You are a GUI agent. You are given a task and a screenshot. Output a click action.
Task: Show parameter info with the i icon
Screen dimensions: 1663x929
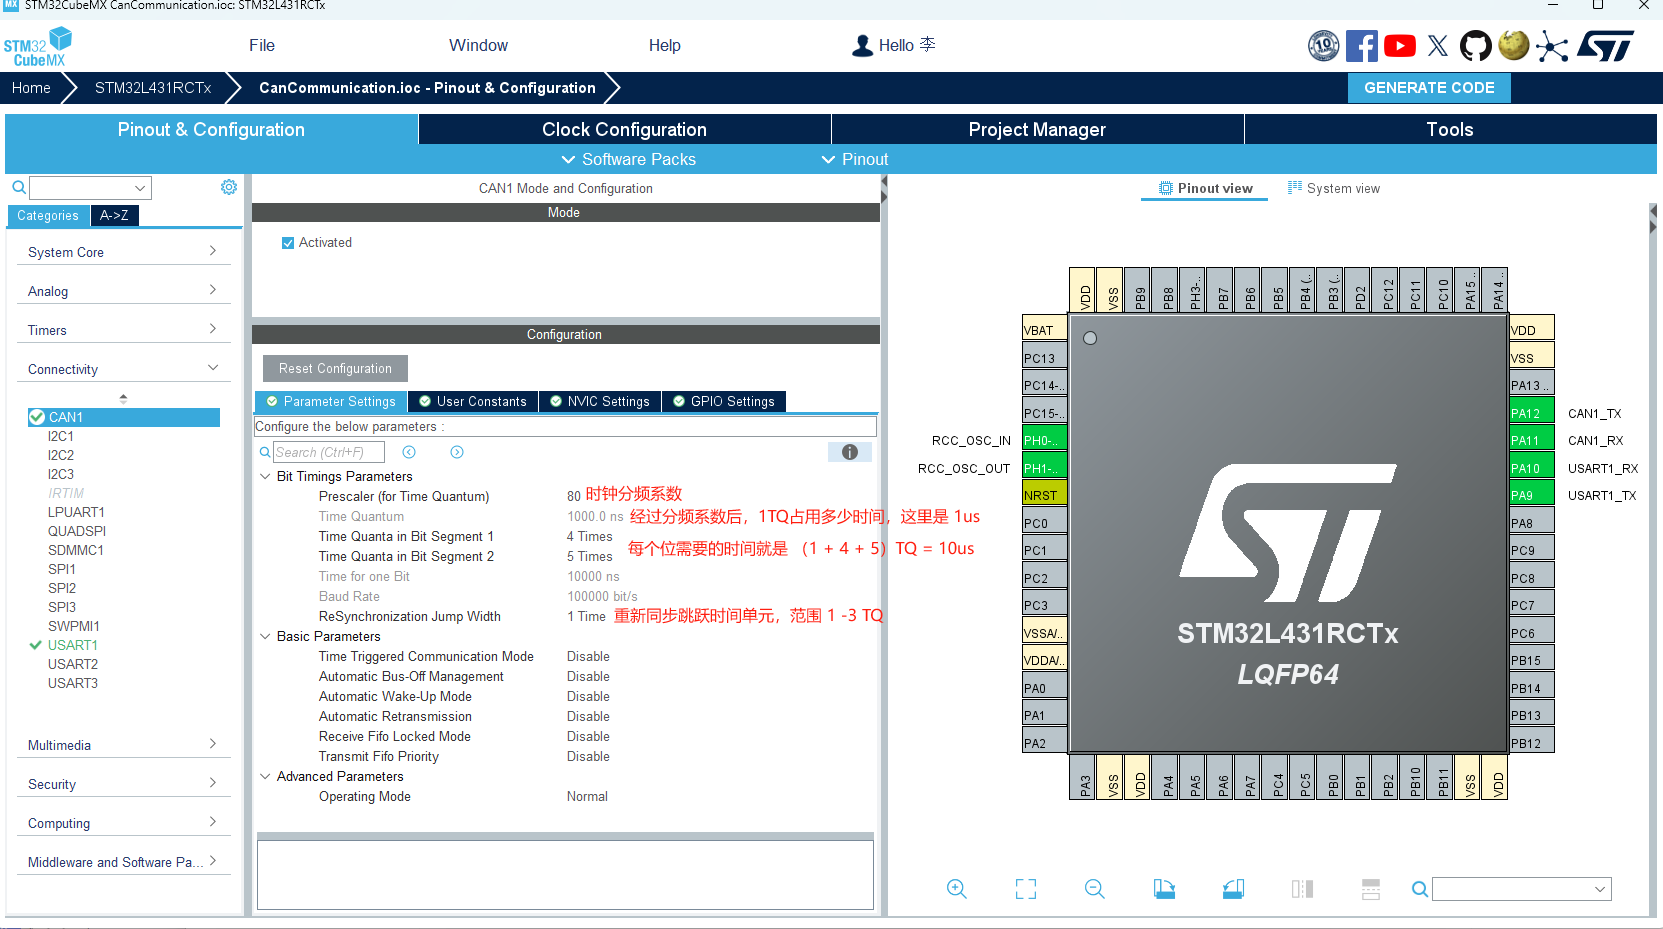click(x=850, y=452)
